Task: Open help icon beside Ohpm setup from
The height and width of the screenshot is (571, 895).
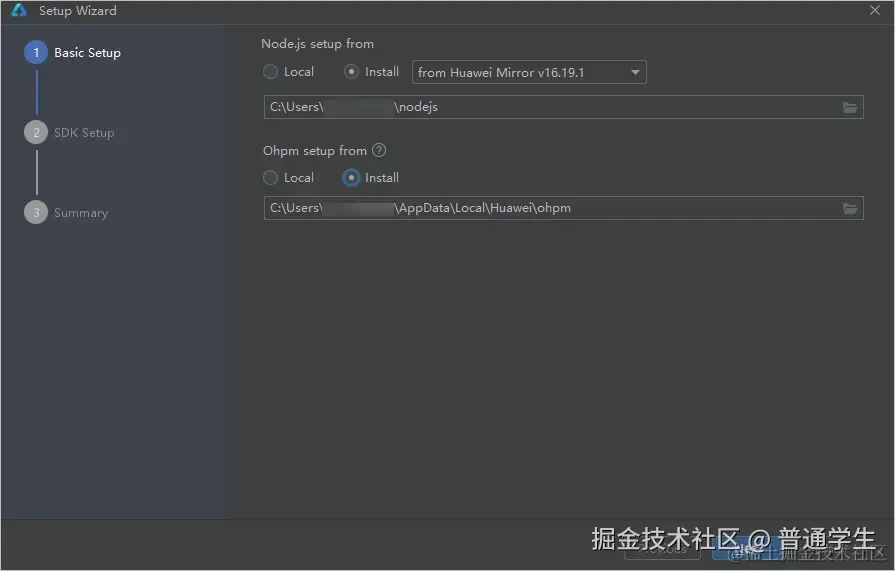Action: point(379,150)
